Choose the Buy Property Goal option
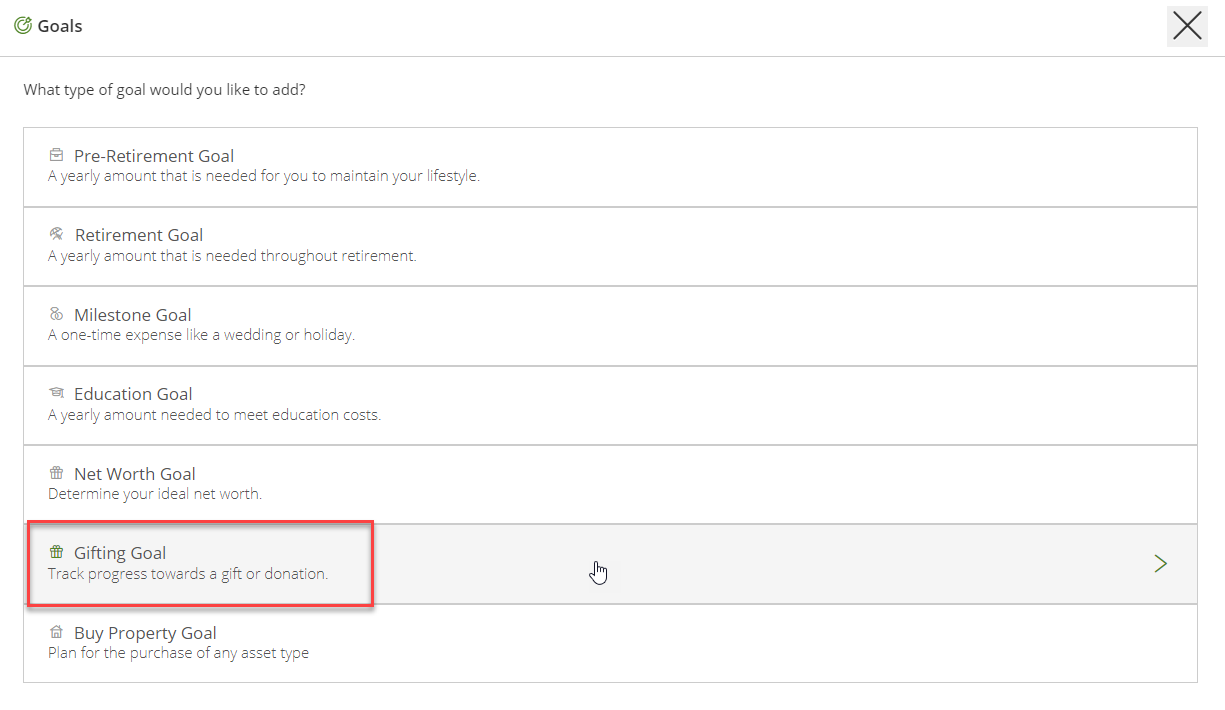 coord(145,633)
